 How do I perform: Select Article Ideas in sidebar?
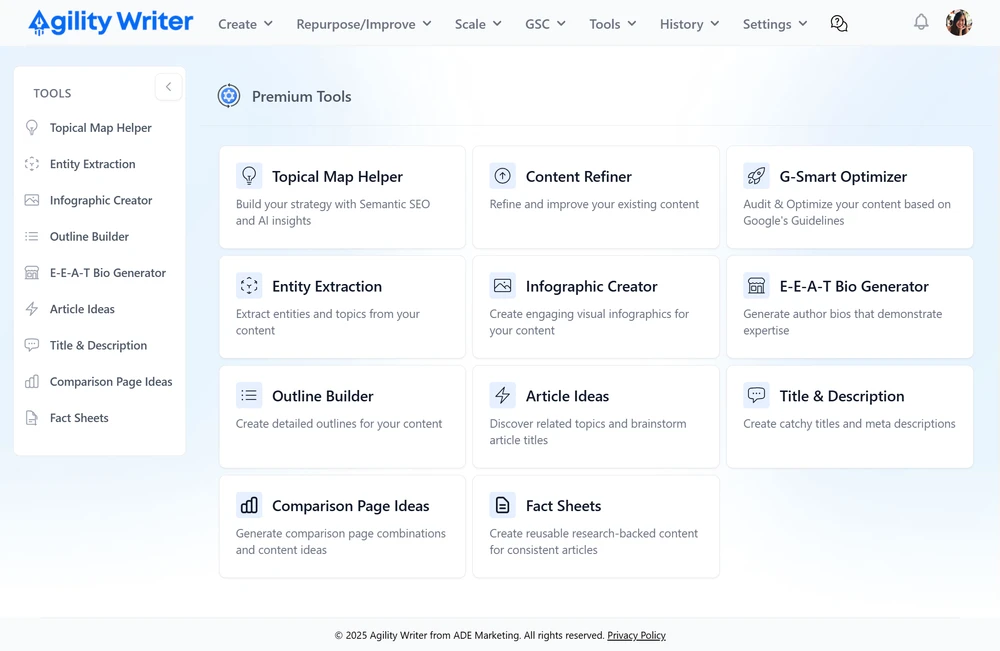[x=82, y=309]
